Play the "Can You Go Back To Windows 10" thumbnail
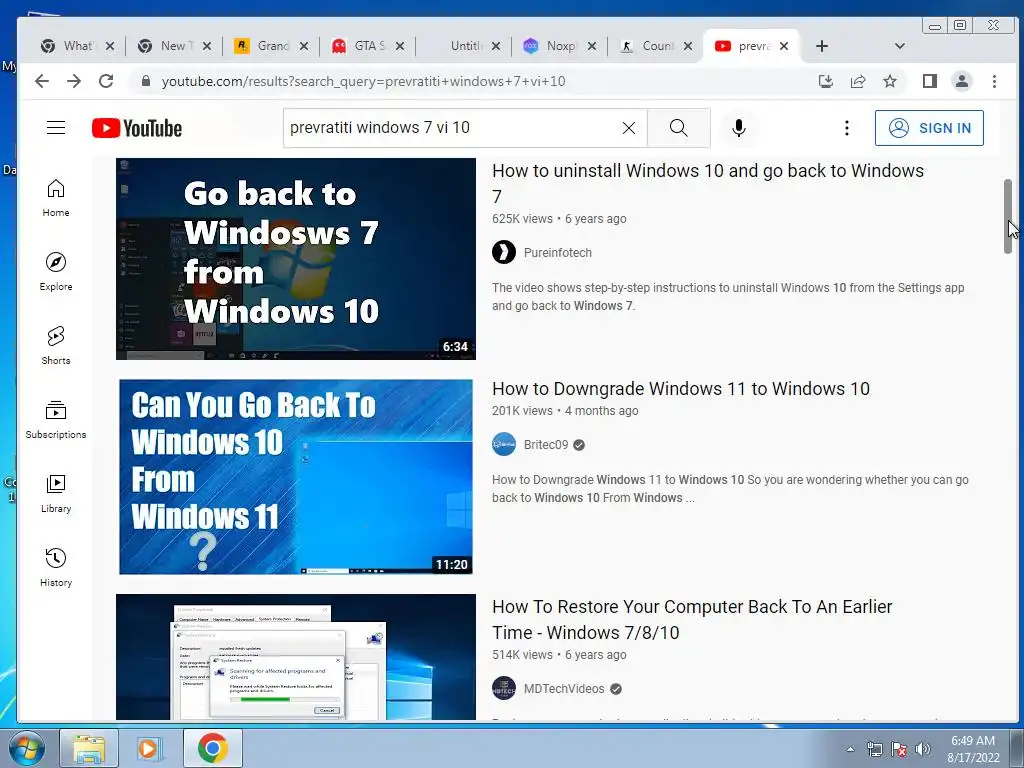 (296, 477)
